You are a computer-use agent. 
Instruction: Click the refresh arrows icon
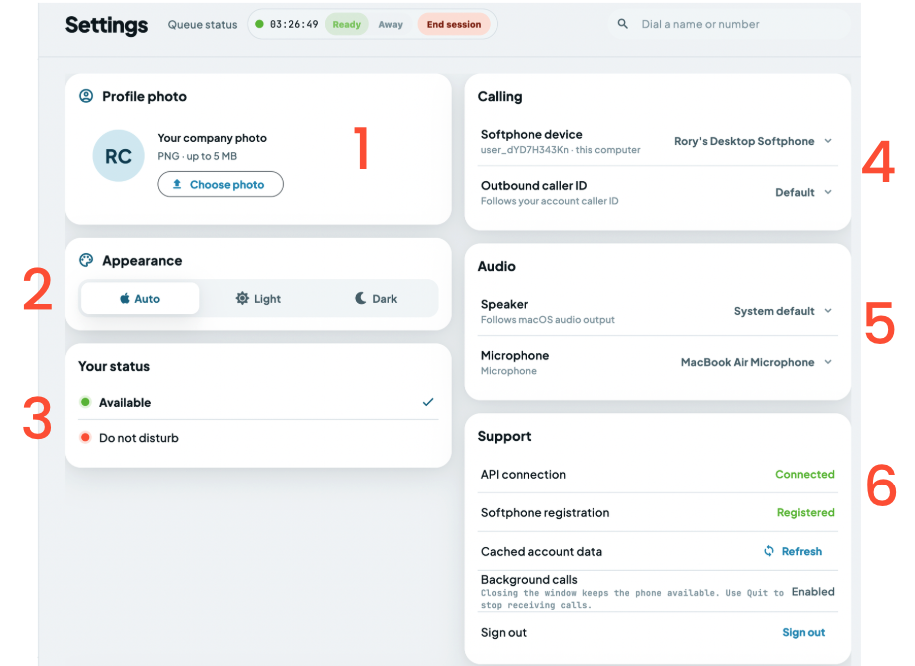coord(769,550)
